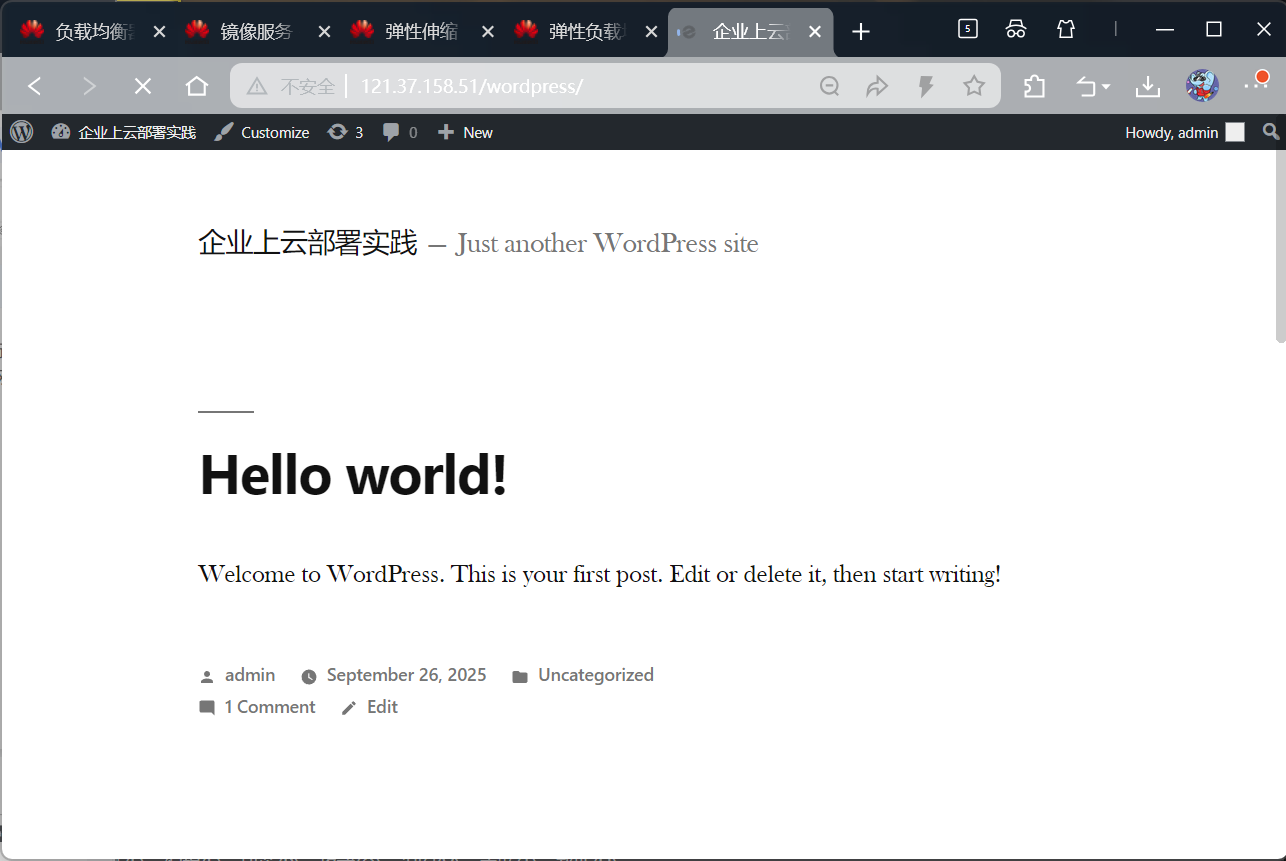
Task: View comments awaiting moderation in admin bar
Action: (400, 132)
